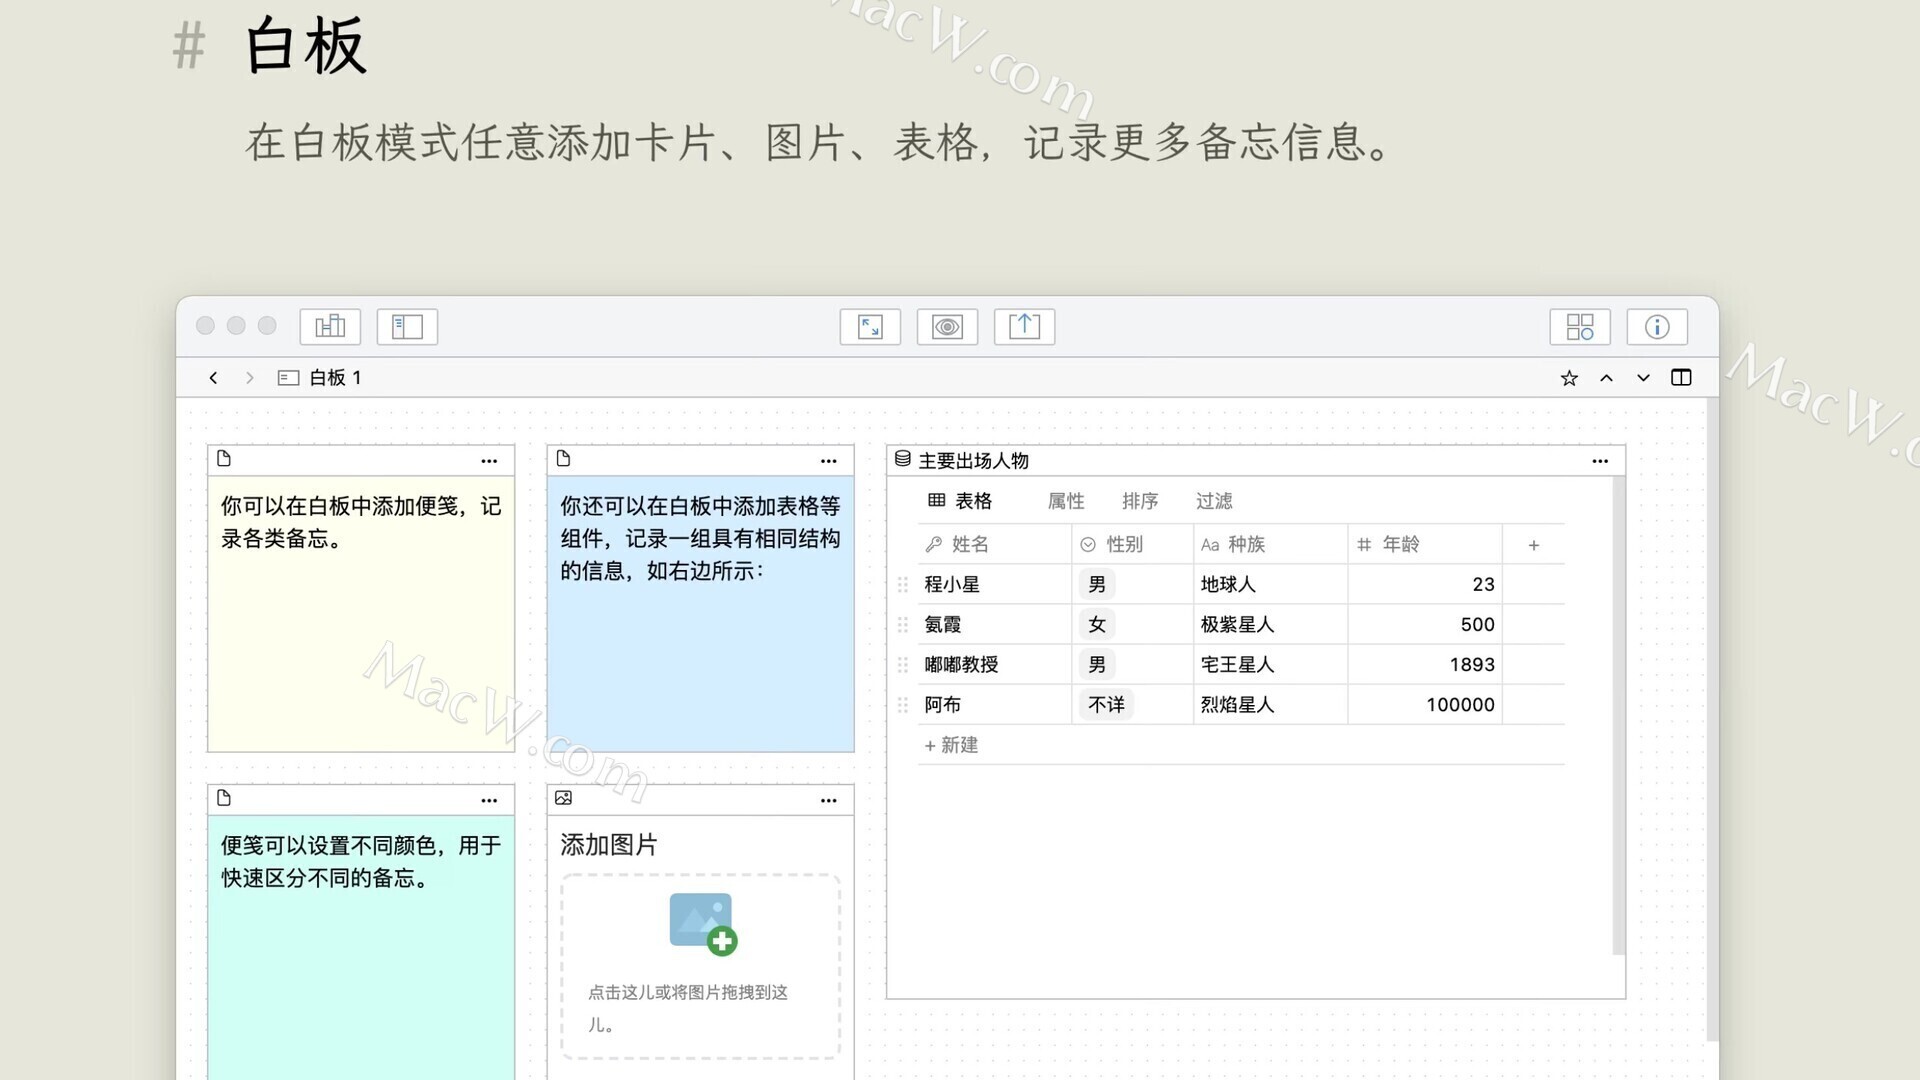
Task: Select the 阿布 name cell
Action: coord(994,705)
